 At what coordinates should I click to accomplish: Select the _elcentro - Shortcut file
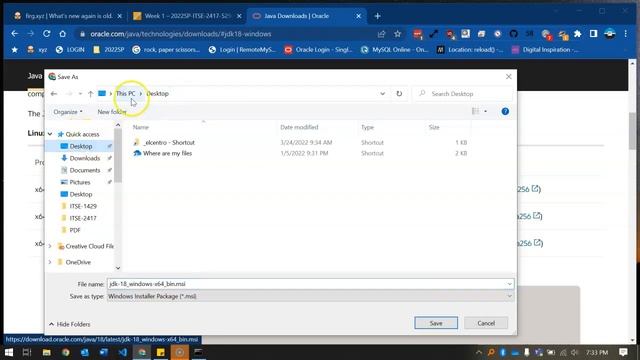(x=169, y=142)
